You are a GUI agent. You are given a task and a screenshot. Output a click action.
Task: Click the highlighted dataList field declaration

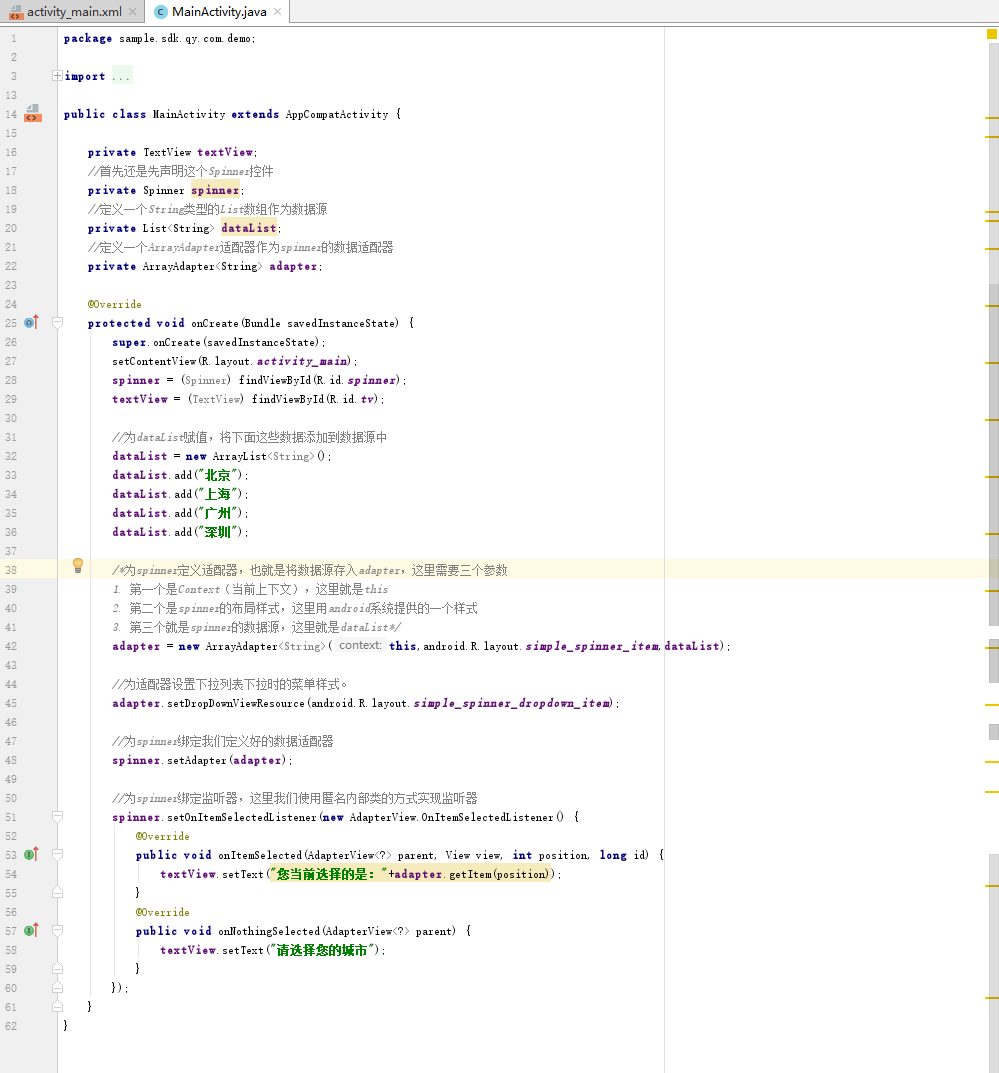tap(249, 228)
